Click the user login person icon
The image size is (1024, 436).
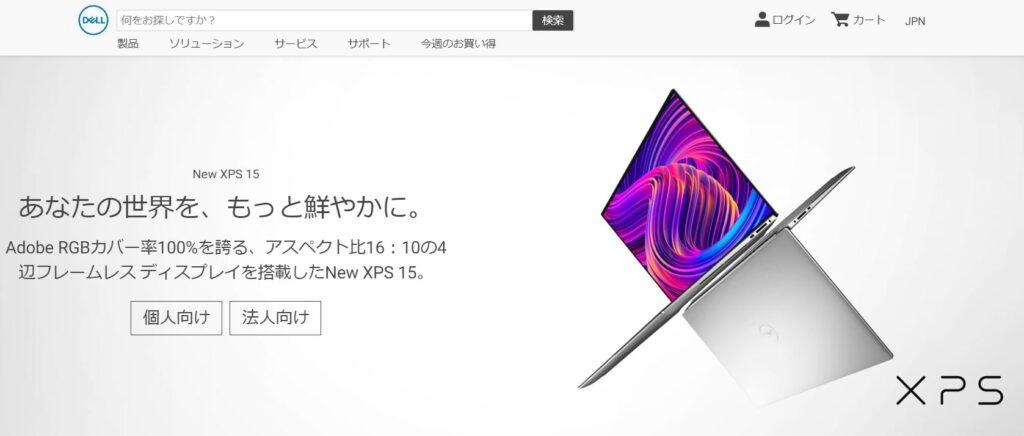[x=761, y=20]
